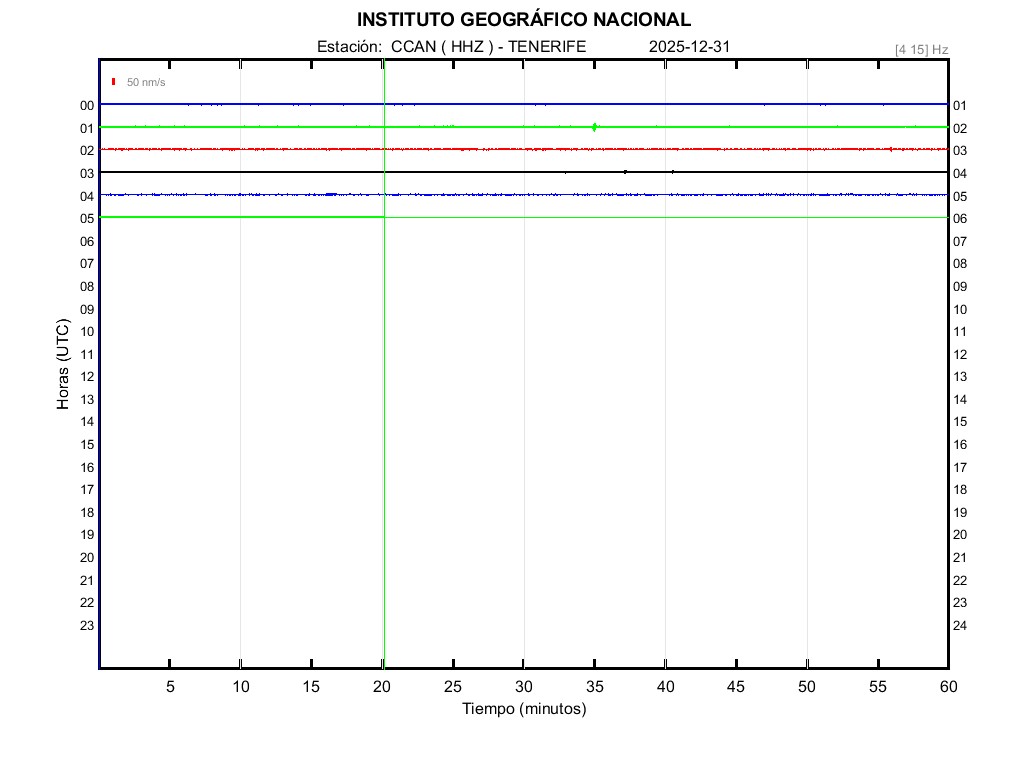Click hour label 24 on the right axis
Screen dimensions: 1024x768
click(960, 626)
